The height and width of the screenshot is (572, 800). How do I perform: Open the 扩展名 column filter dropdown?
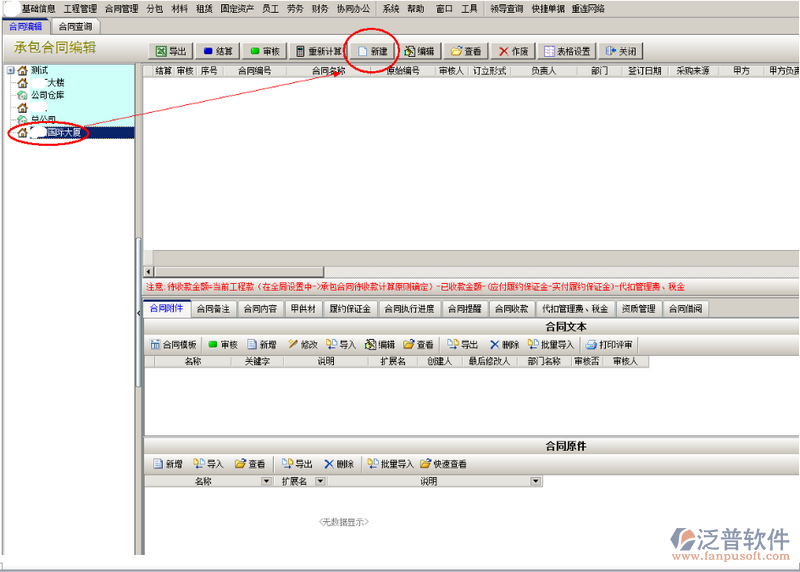pos(320,481)
